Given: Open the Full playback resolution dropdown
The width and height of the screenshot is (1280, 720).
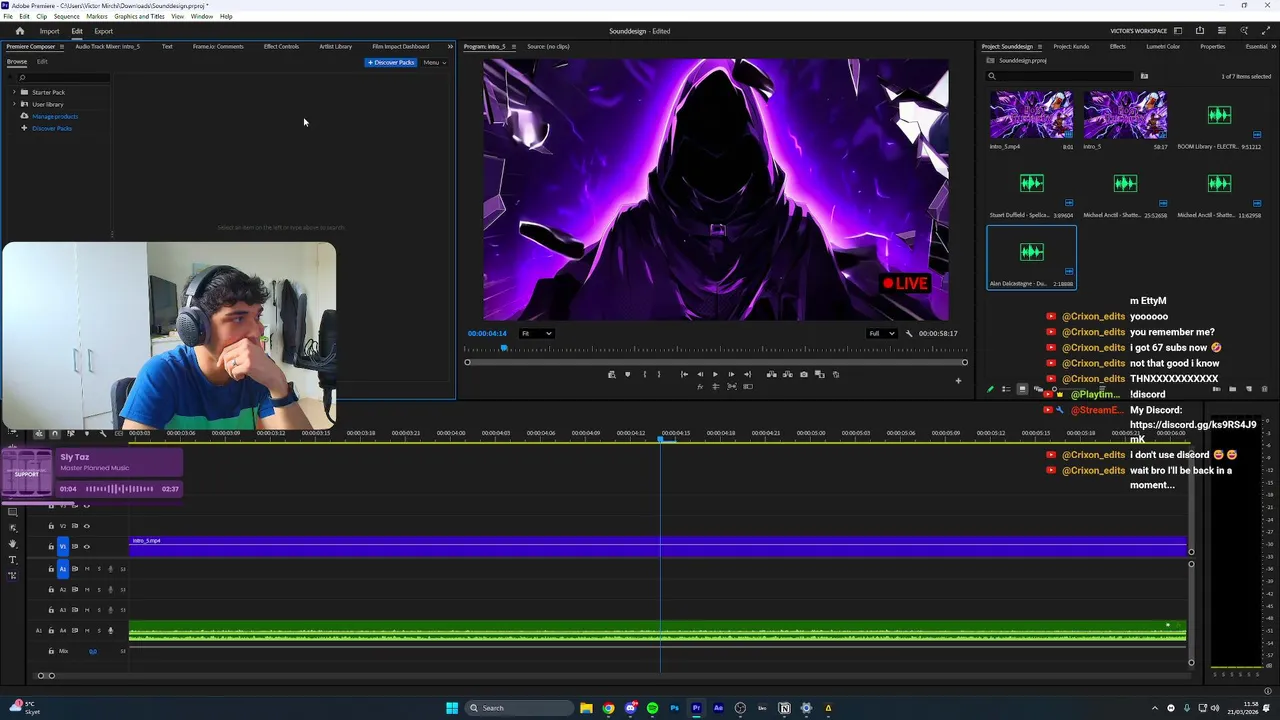Looking at the screenshot, I should pyautogui.click(x=881, y=333).
